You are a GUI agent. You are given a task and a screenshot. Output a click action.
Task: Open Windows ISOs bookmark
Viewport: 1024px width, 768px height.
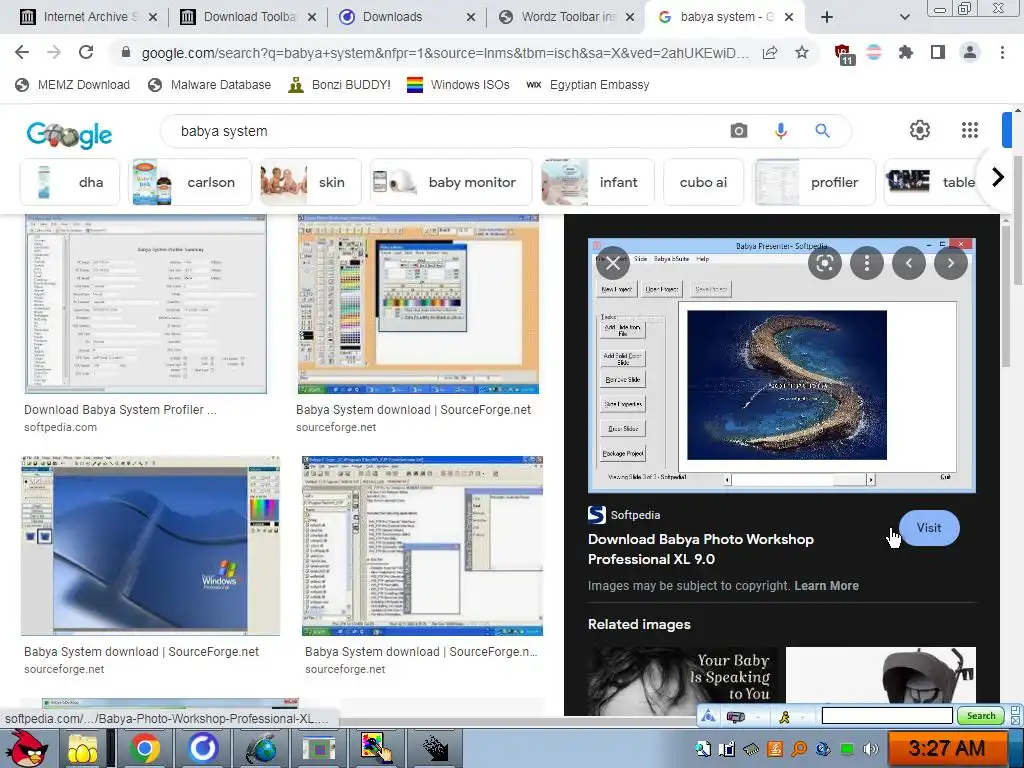tap(458, 85)
